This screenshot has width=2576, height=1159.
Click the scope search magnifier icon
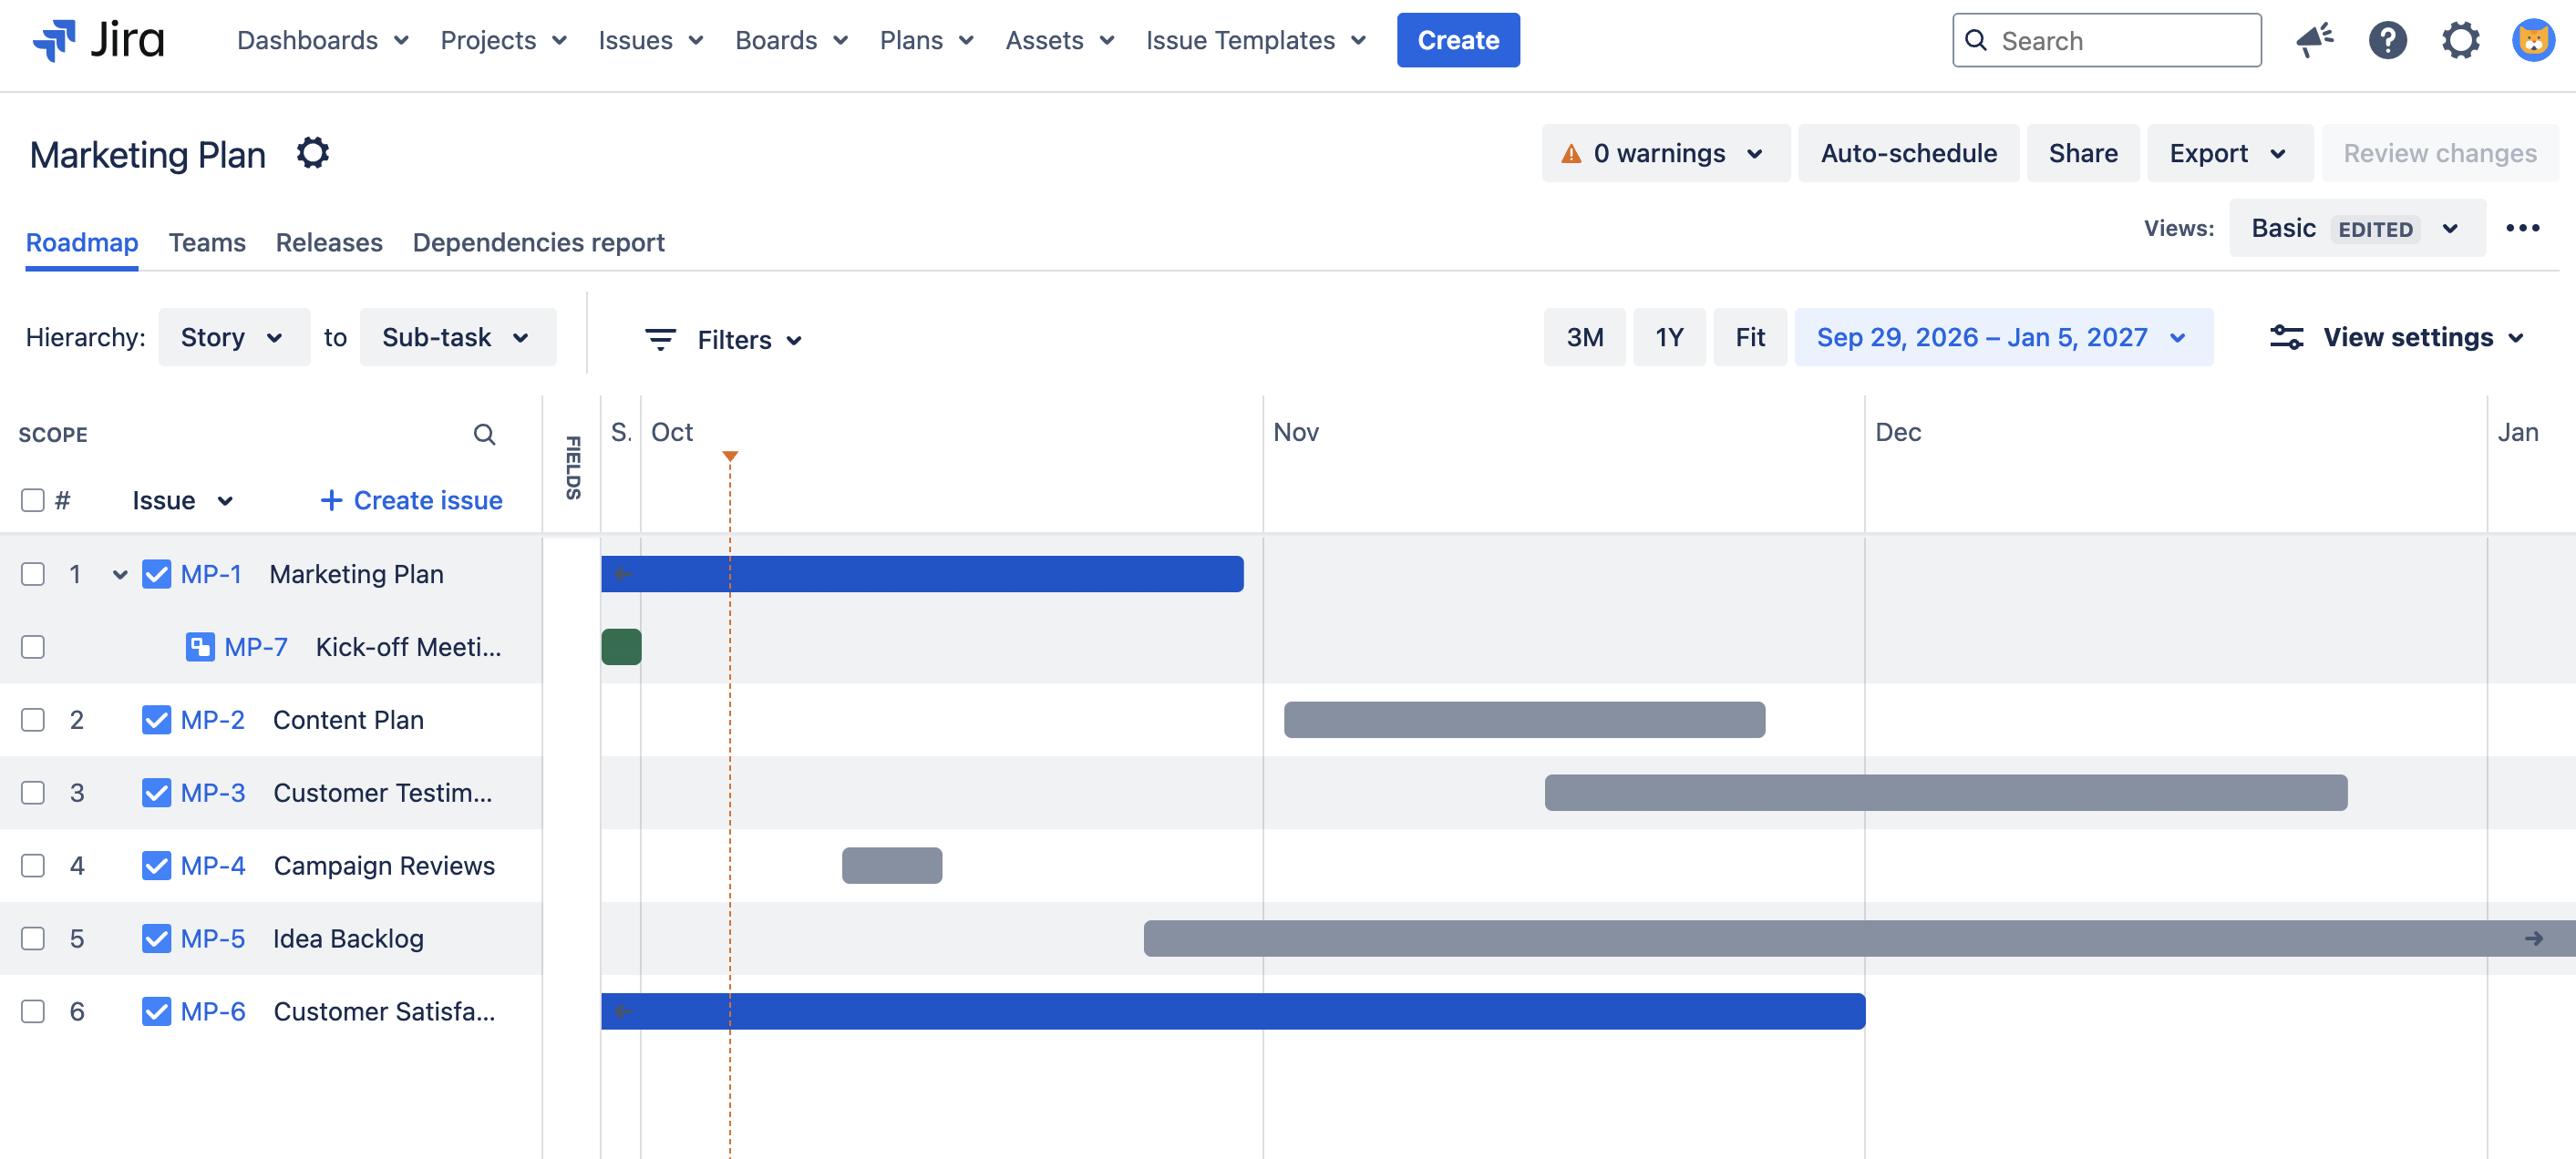tap(484, 434)
